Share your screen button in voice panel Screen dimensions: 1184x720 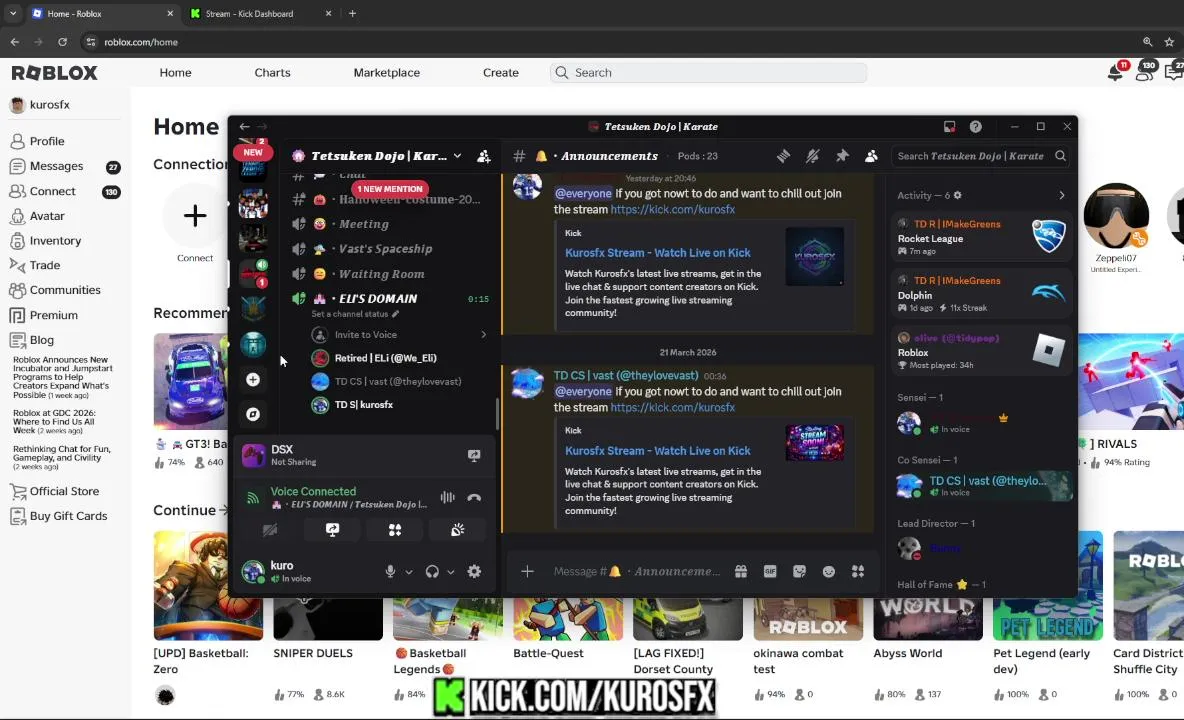[332, 530]
